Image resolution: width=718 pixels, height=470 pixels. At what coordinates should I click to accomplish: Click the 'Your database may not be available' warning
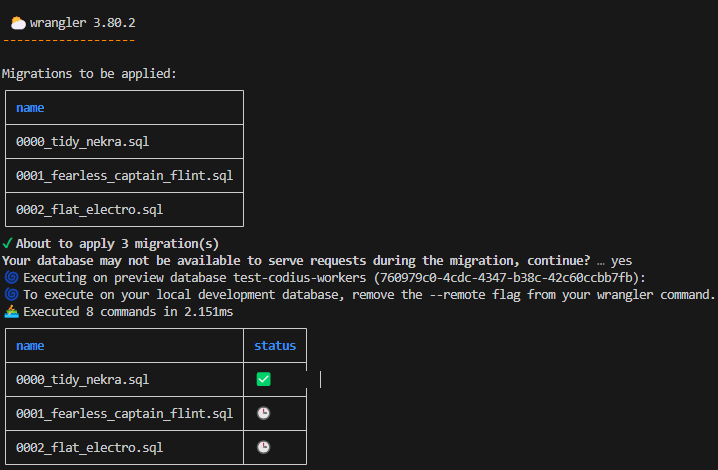pyautogui.click(x=296, y=261)
